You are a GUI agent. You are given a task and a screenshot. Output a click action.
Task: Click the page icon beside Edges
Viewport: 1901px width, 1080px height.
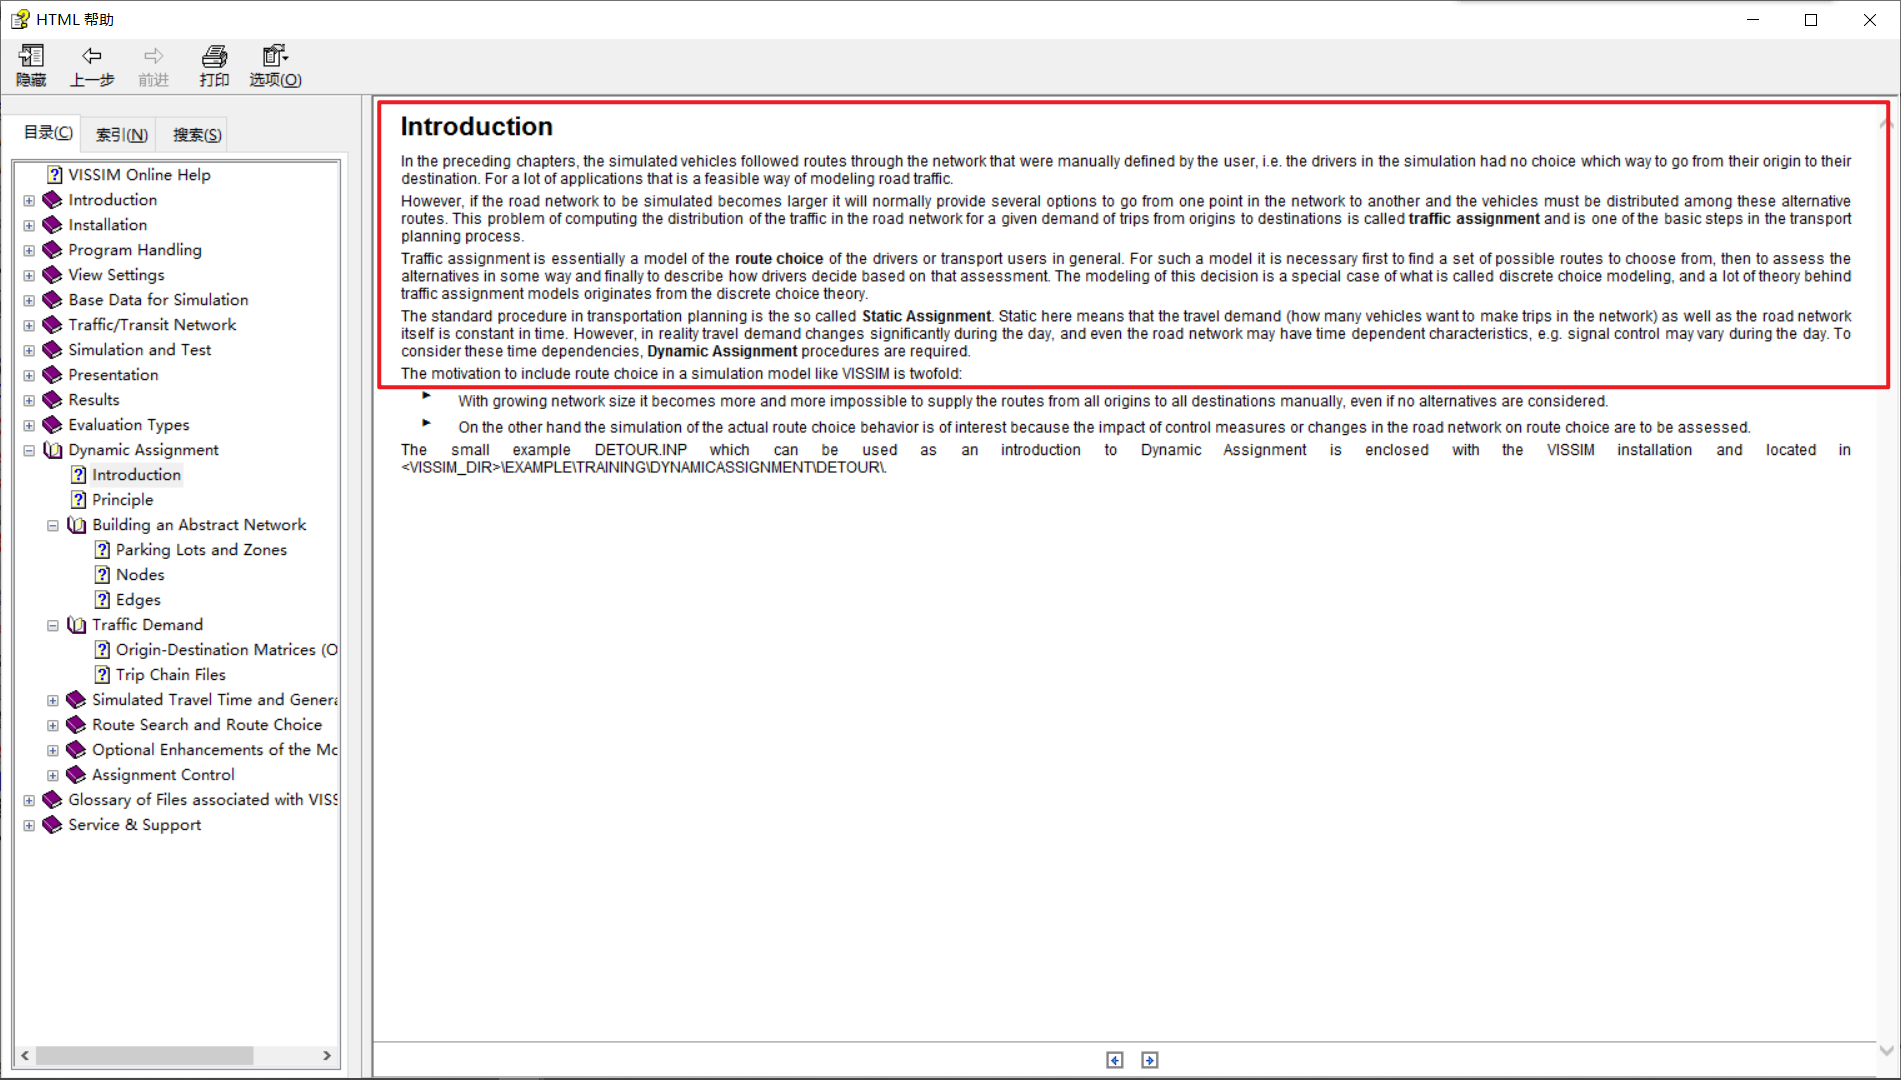(x=102, y=600)
